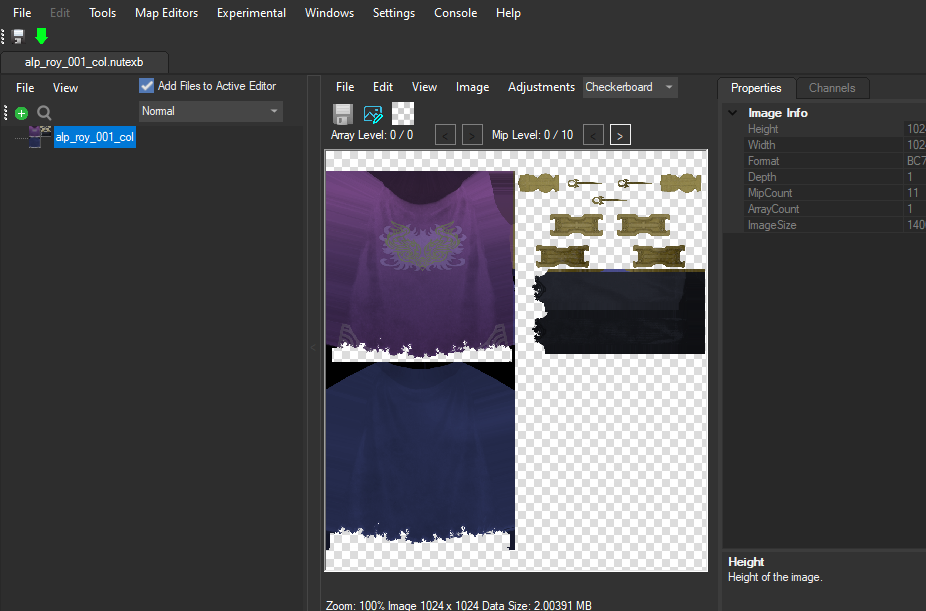This screenshot has height=611, width=926.
Task: Enable the Add Files to Active Editor checkbox
Action: click(x=146, y=85)
